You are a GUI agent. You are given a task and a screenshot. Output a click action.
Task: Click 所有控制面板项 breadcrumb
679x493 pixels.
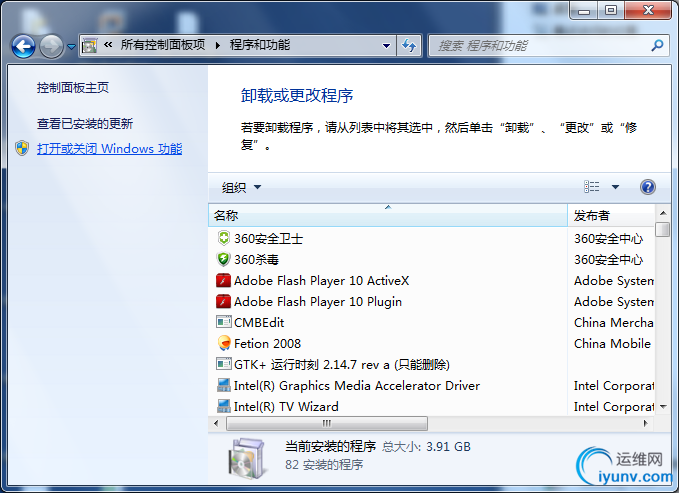point(163,45)
